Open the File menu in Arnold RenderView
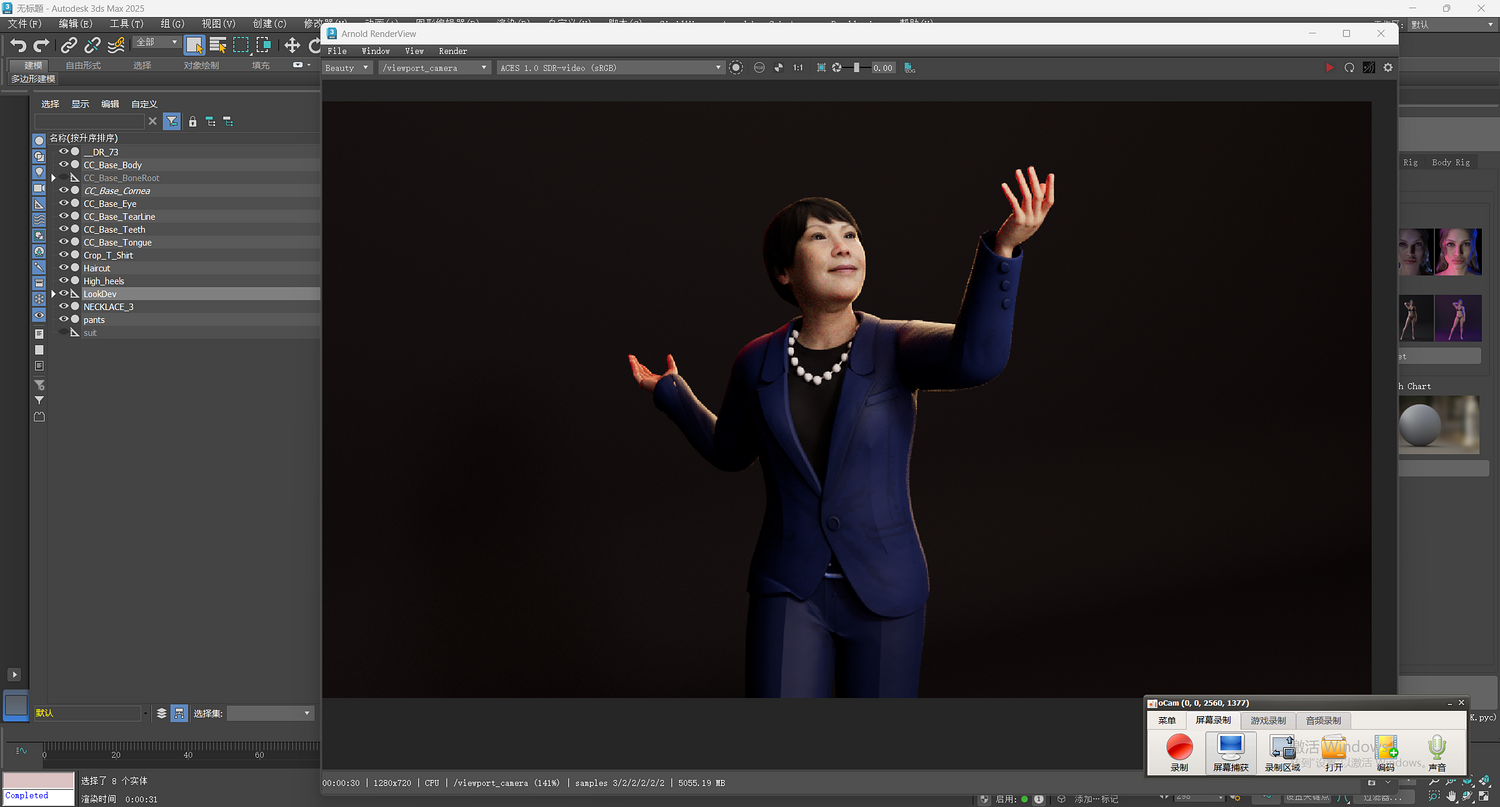This screenshot has width=1500, height=807. (337, 51)
